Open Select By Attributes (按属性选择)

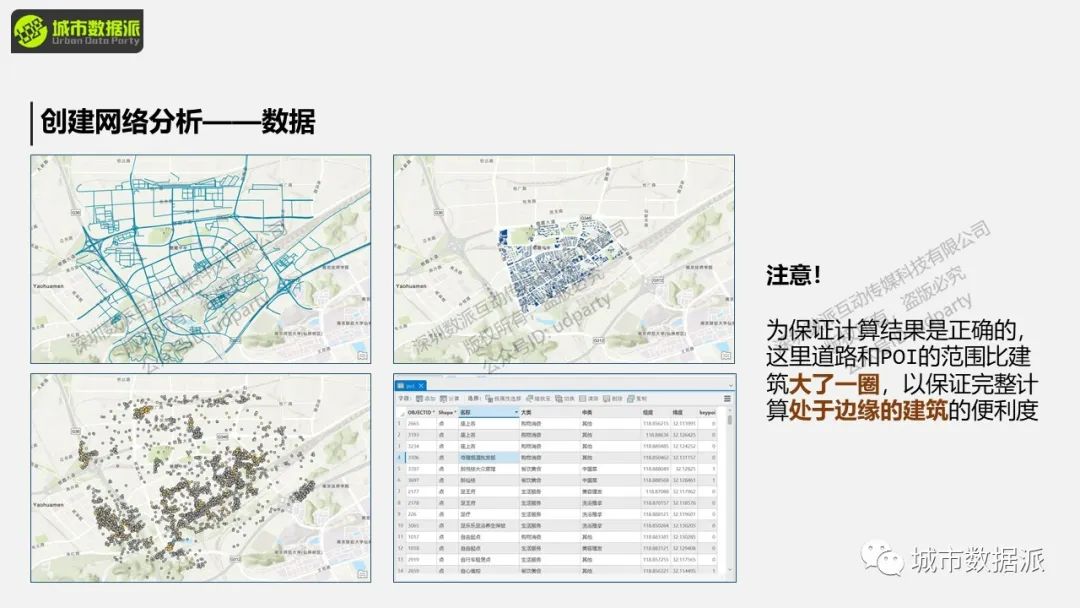click(x=503, y=399)
